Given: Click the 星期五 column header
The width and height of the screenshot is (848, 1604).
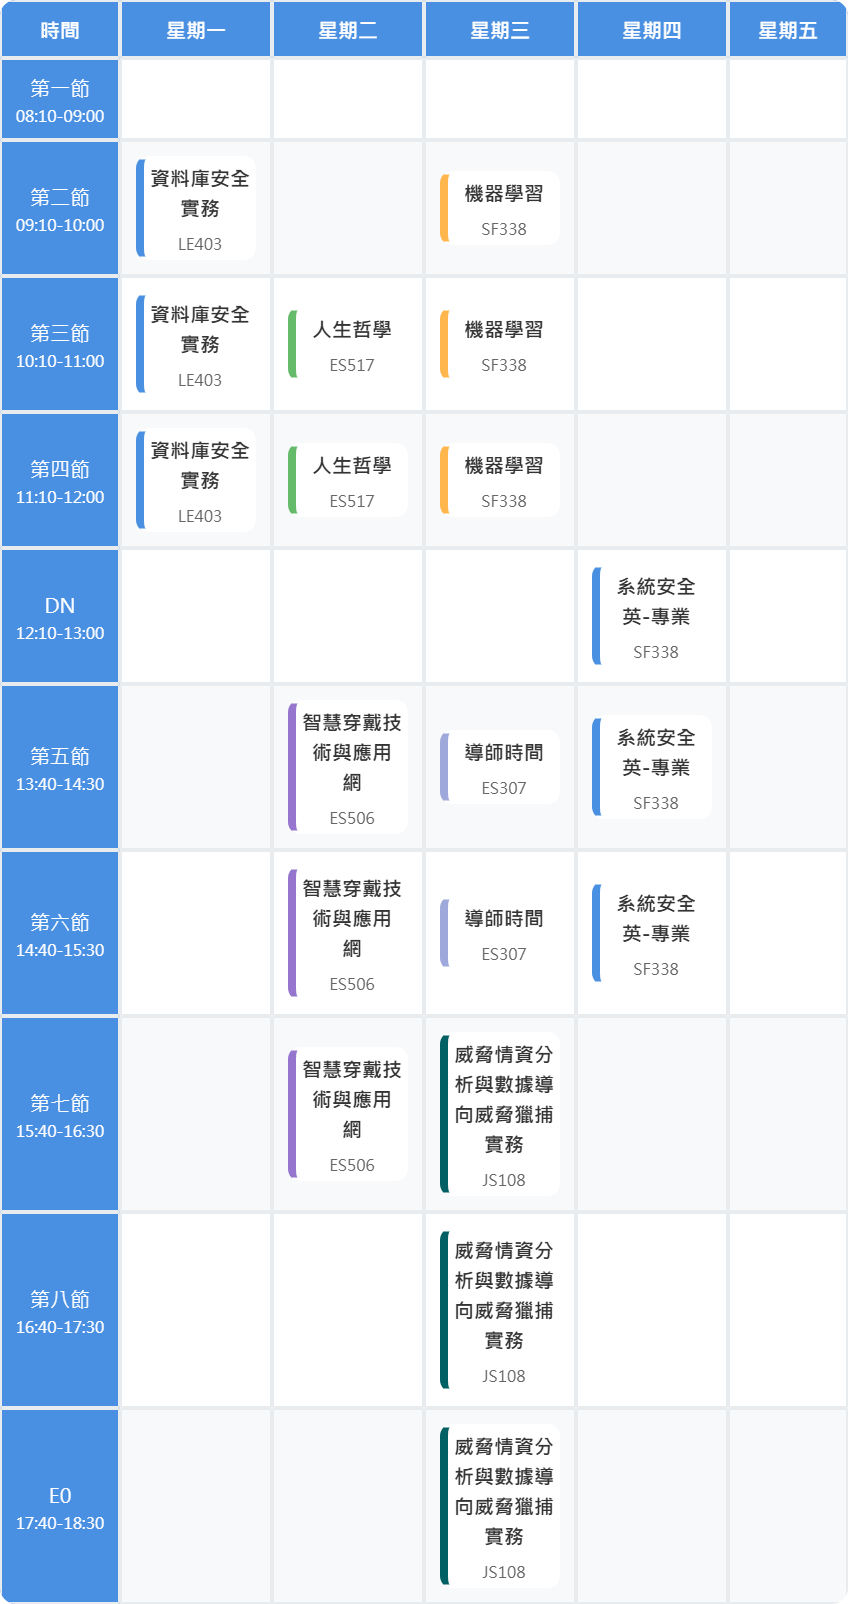Looking at the screenshot, I should pyautogui.click(x=787, y=30).
